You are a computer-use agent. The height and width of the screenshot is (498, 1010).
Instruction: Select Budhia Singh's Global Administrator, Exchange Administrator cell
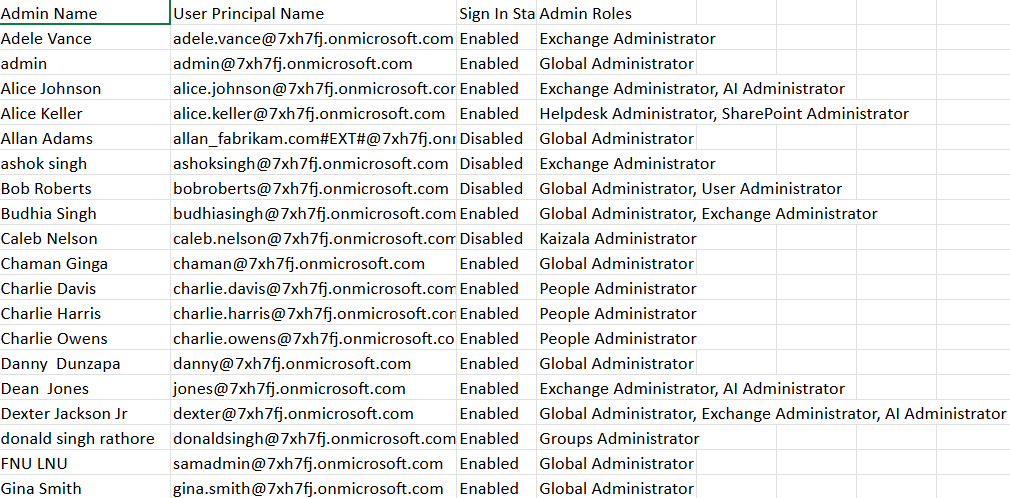[708, 214]
